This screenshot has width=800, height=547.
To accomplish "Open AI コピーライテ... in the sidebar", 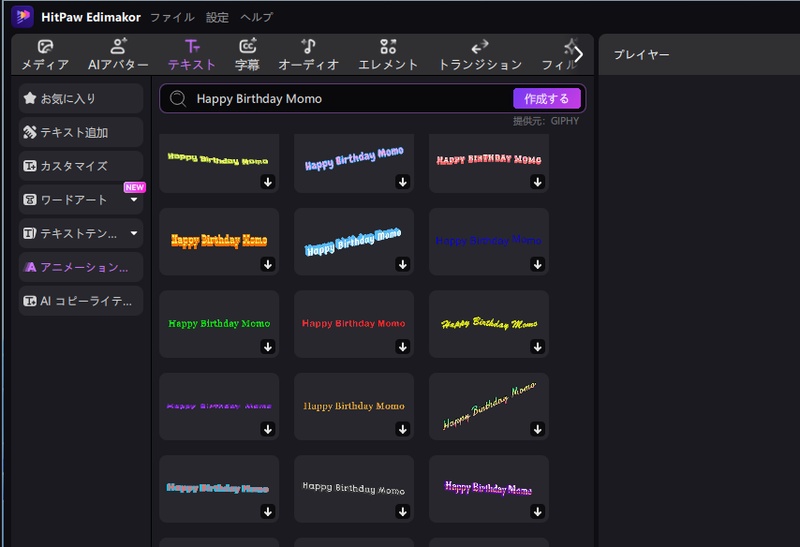I will click(81, 301).
